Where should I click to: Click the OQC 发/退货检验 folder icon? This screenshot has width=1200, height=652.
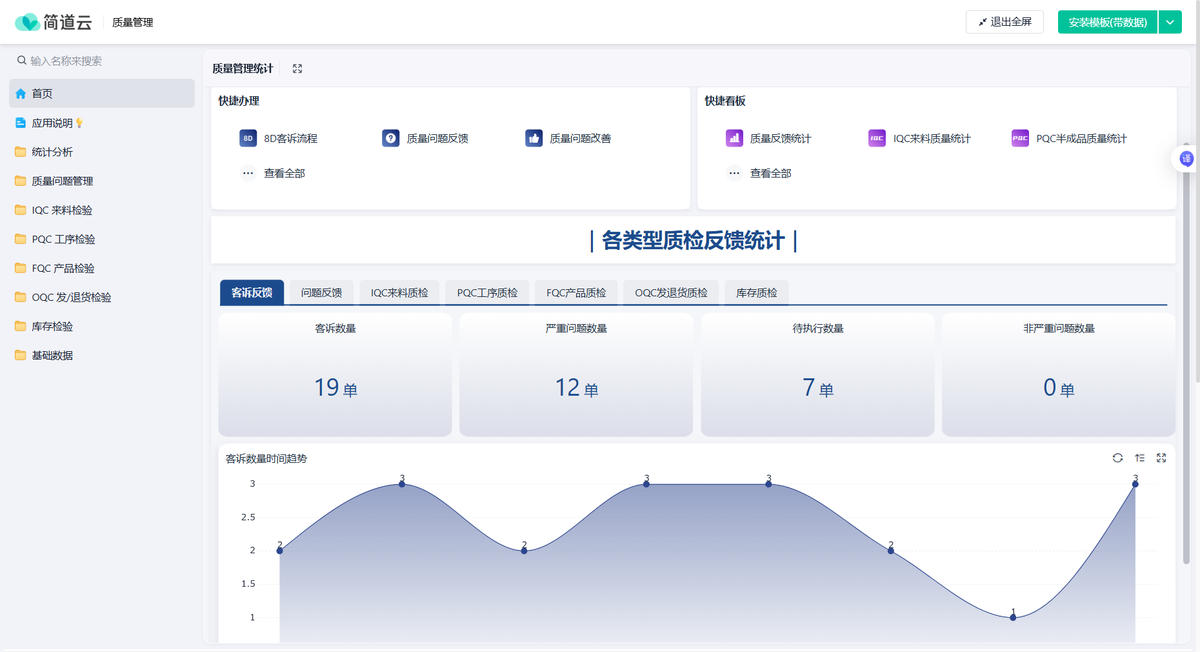coord(21,297)
